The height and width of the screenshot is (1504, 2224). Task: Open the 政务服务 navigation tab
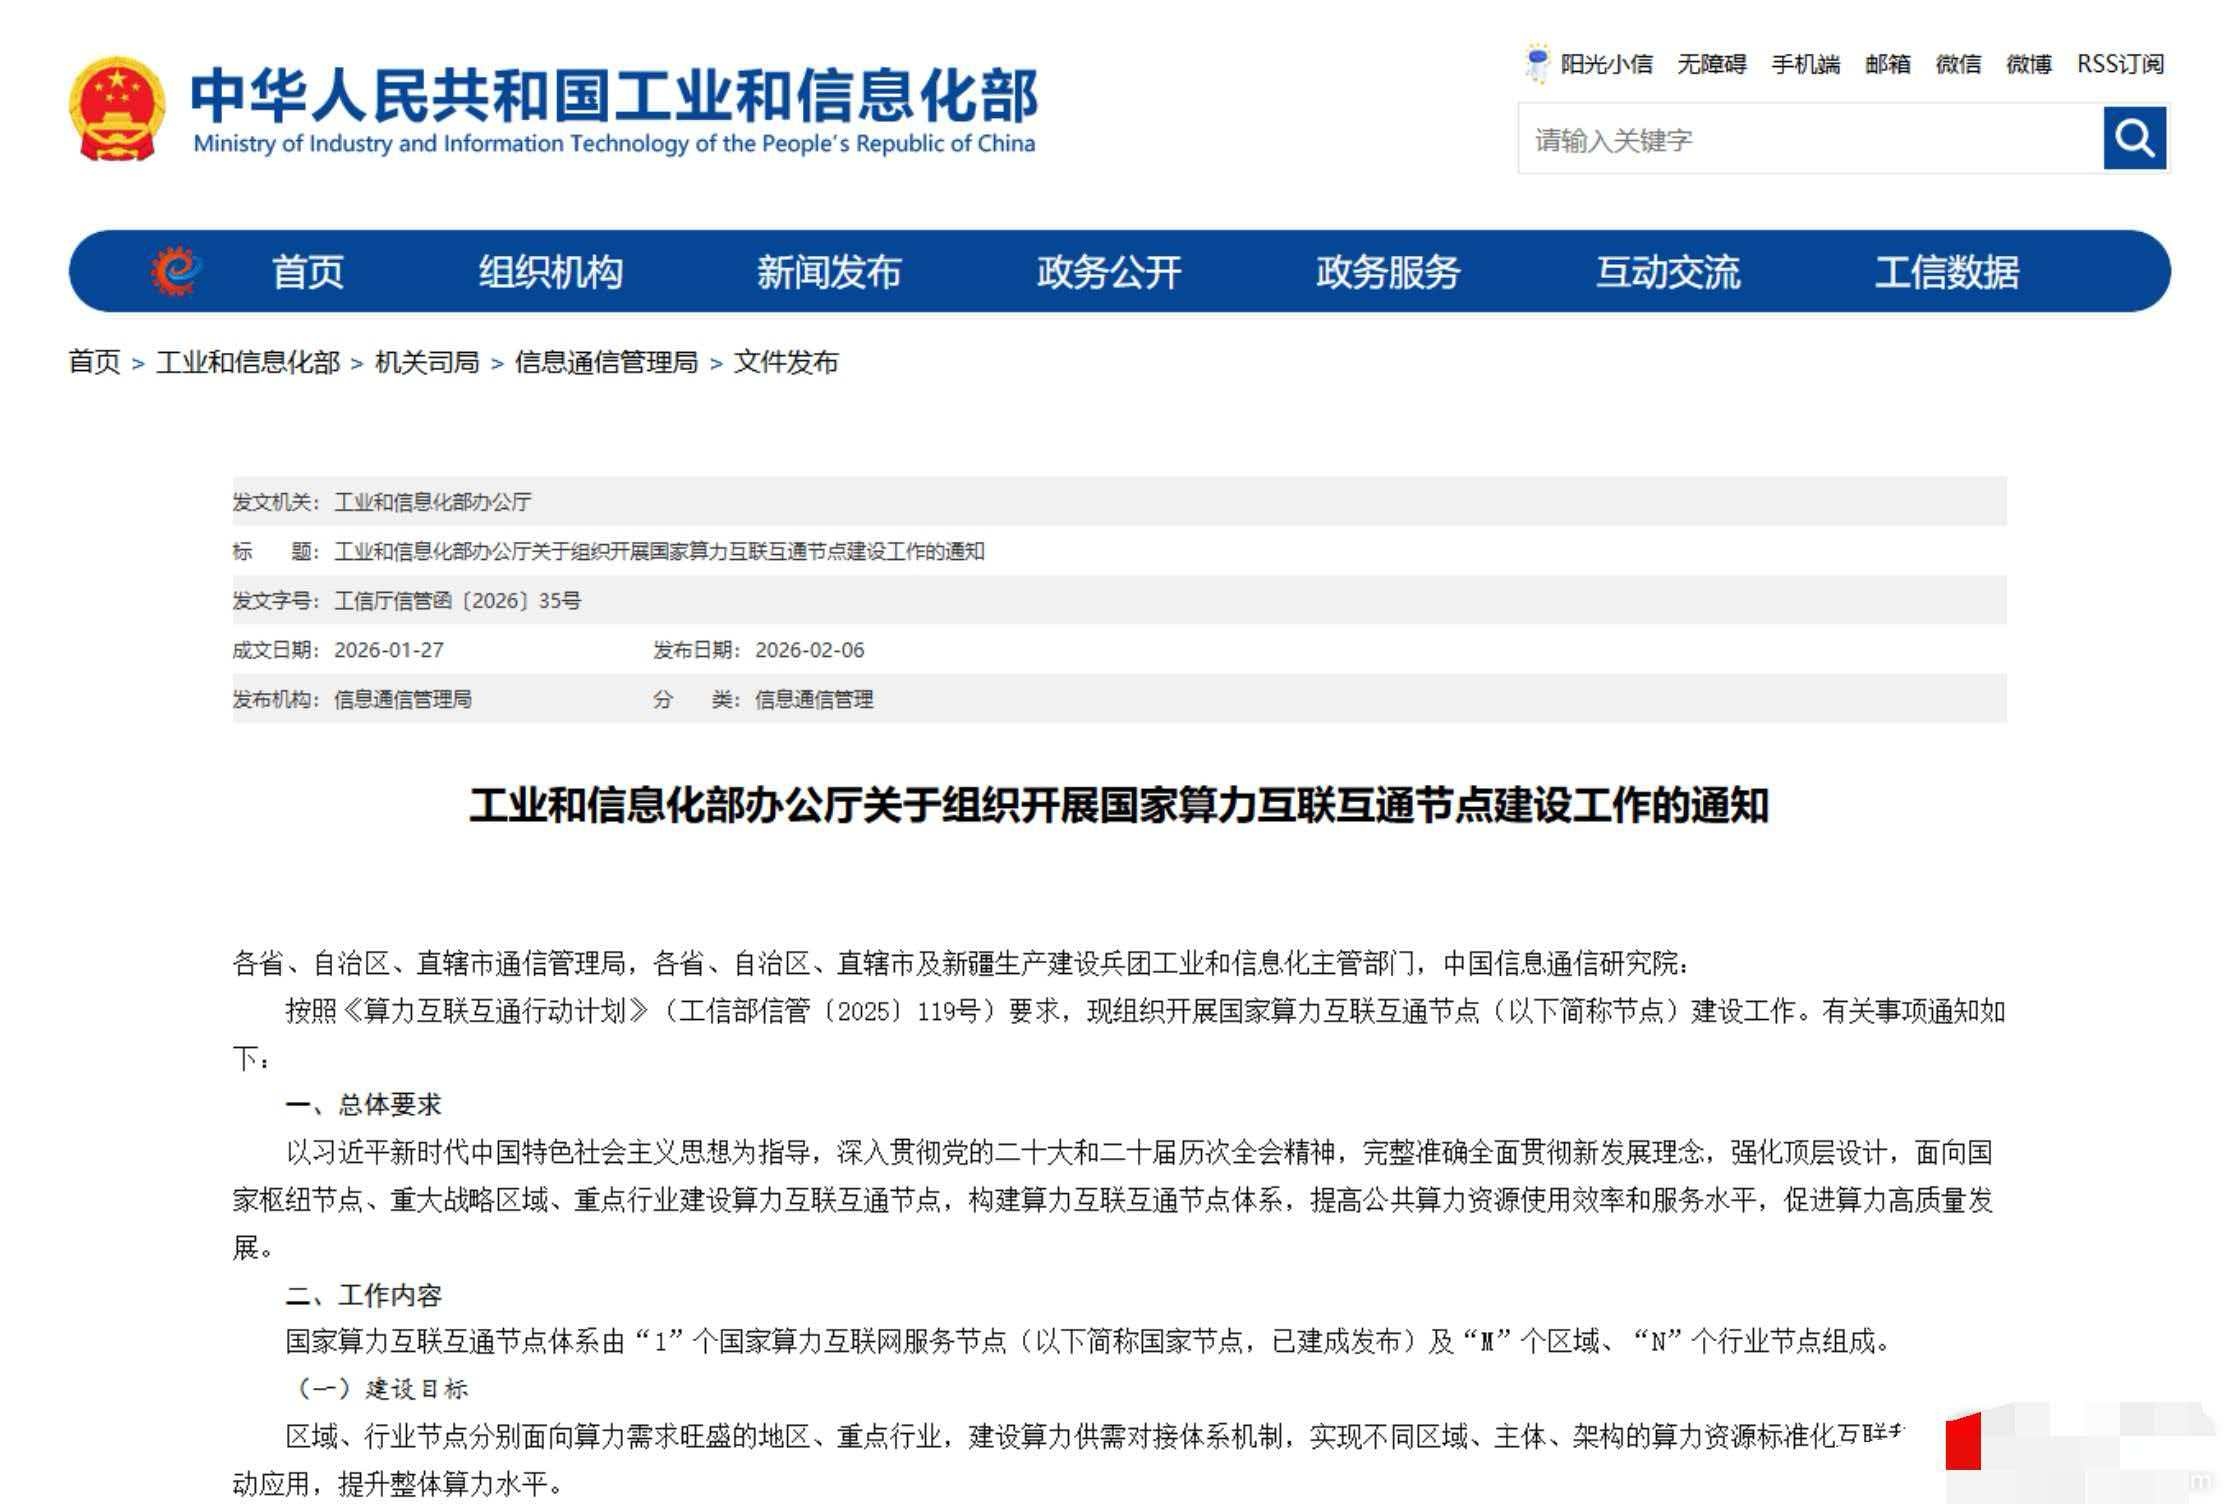coord(1388,271)
